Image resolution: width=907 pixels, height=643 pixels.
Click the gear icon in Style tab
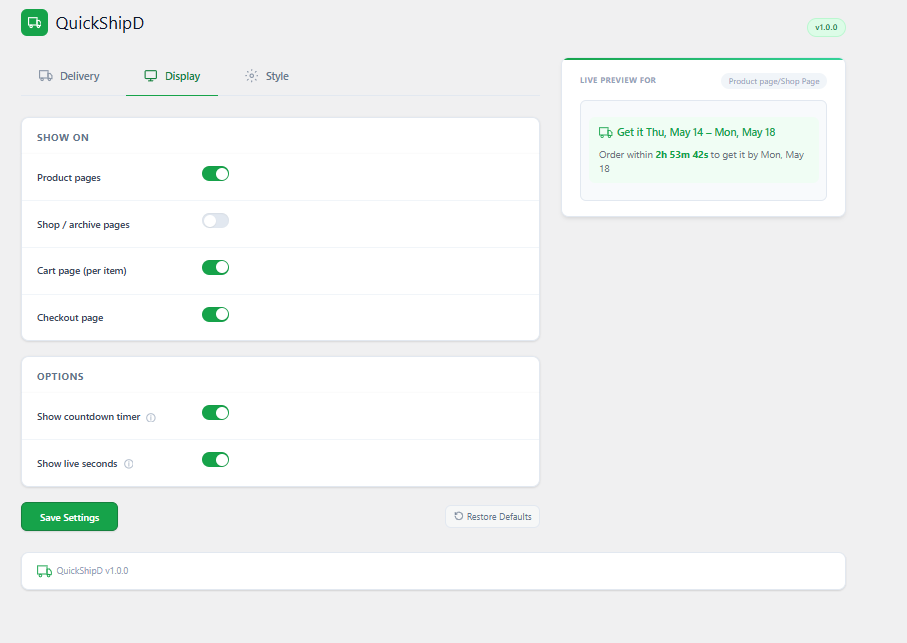tap(251, 76)
